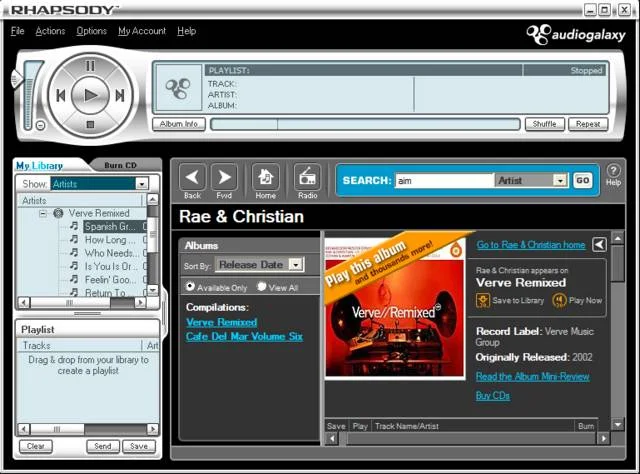Skip to the next track
Viewport: 640px width, 474px height.
point(120,96)
